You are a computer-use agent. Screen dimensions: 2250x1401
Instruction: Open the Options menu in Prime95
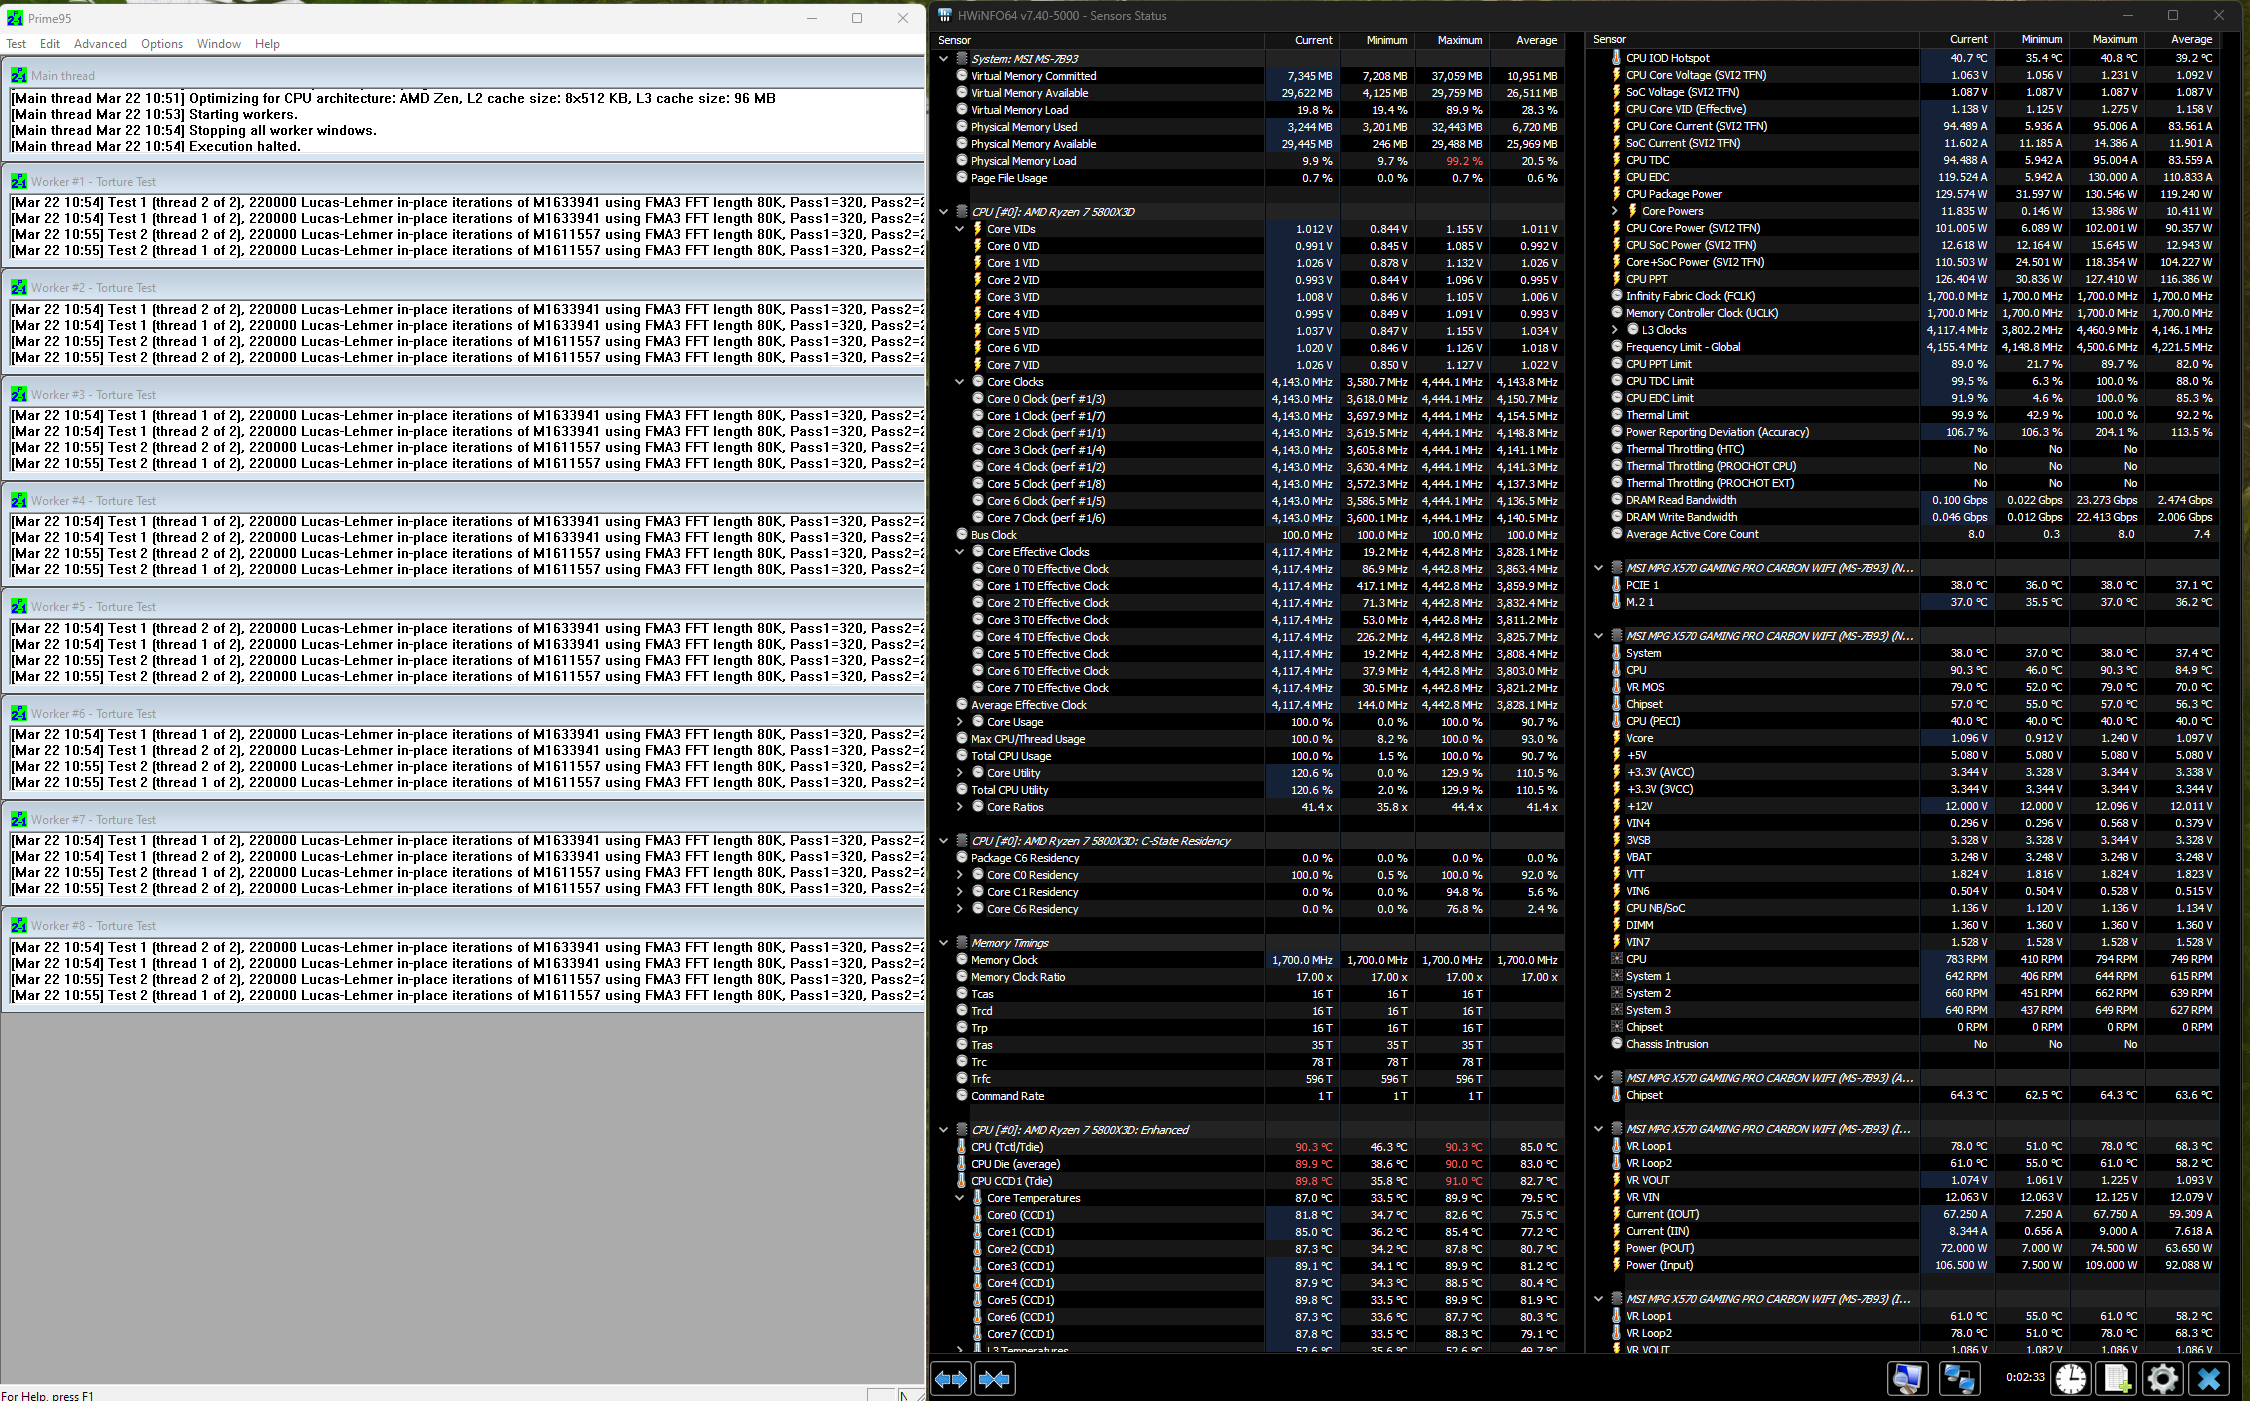tap(161, 43)
